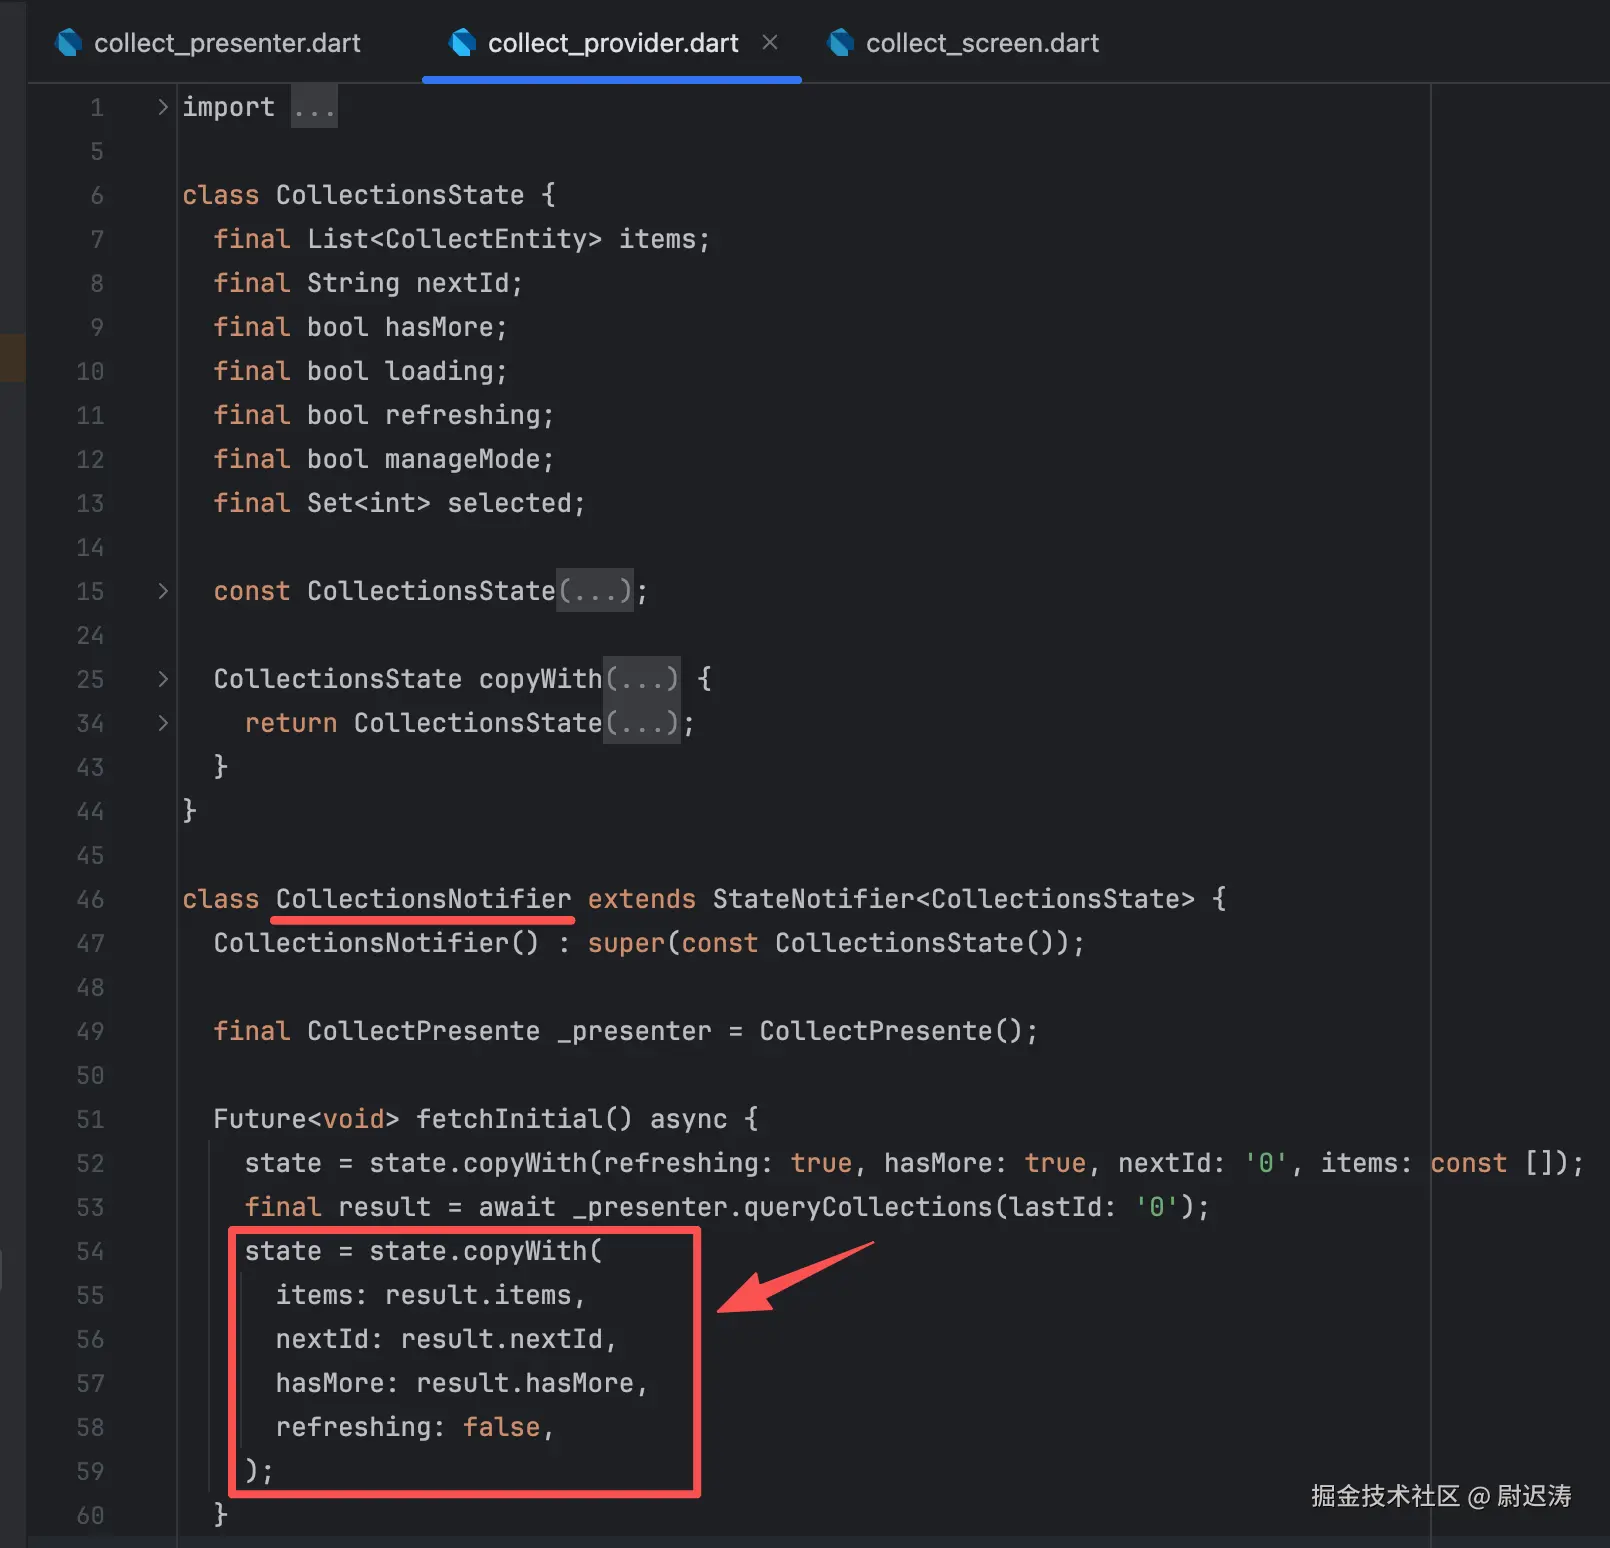The width and height of the screenshot is (1610, 1548).
Task: Click 'Future<void>' return type on line 51
Action: tap(306, 1119)
